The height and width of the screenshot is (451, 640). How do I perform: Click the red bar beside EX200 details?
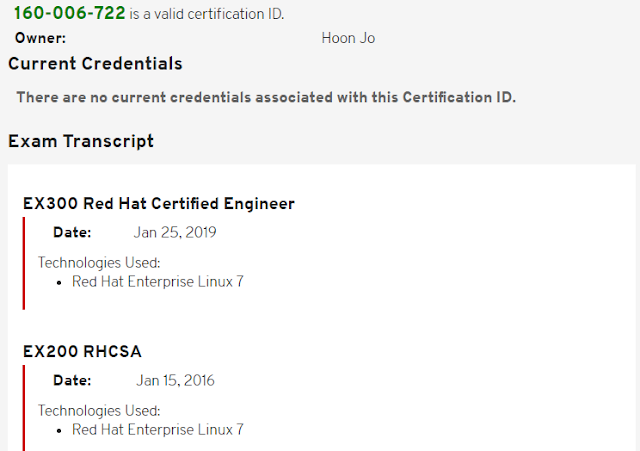point(24,408)
